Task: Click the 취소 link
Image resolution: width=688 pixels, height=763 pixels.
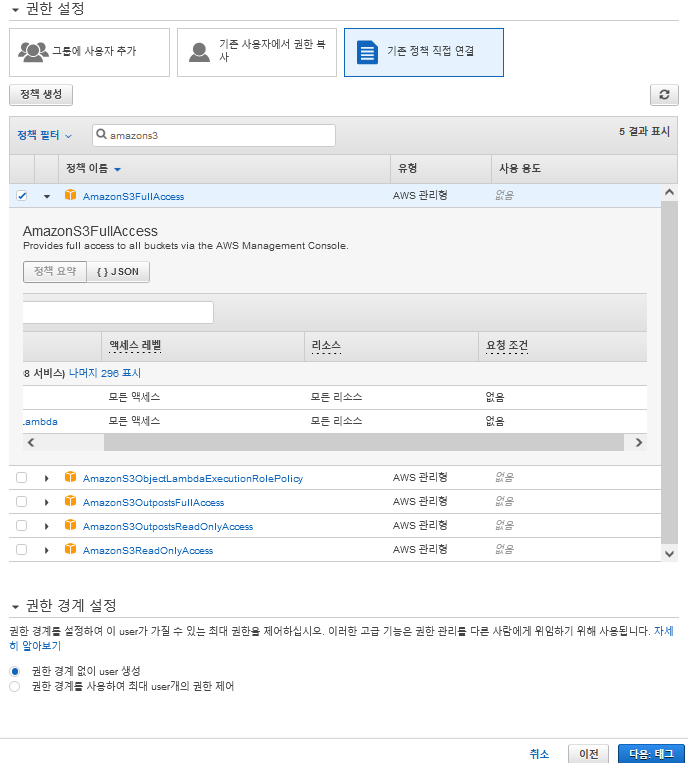Action: tap(539, 754)
